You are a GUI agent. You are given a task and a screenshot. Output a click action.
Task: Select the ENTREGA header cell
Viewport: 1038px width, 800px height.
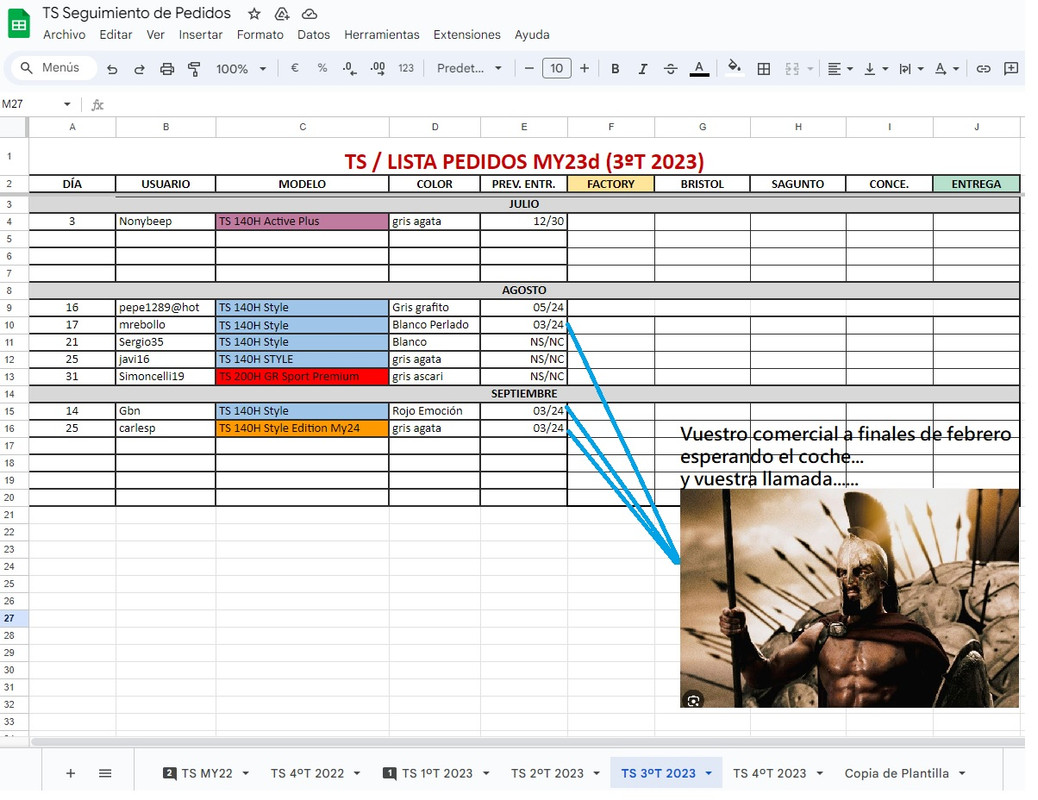pyautogui.click(x=976, y=183)
